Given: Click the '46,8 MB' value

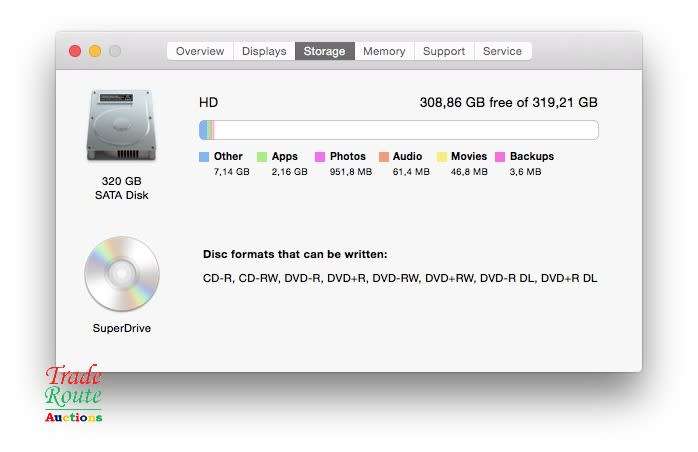Looking at the screenshot, I should coord(469,172).
